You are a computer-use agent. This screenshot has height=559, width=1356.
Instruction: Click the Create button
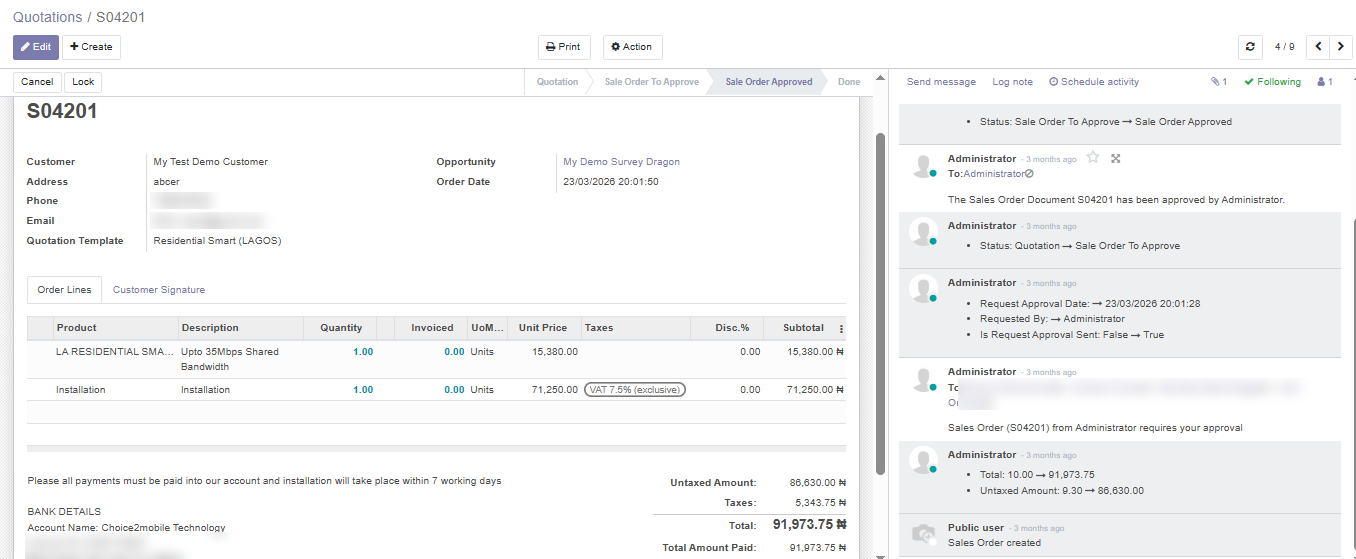91,47
